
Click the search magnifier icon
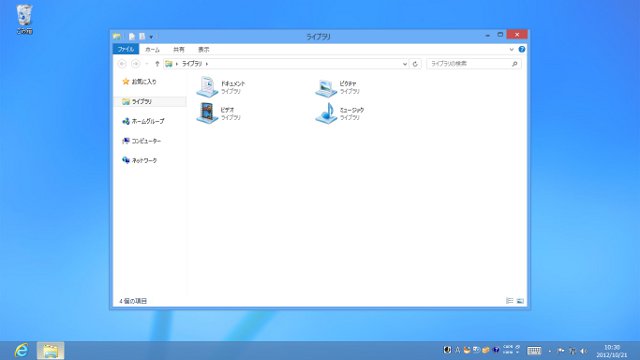point(515,64)
